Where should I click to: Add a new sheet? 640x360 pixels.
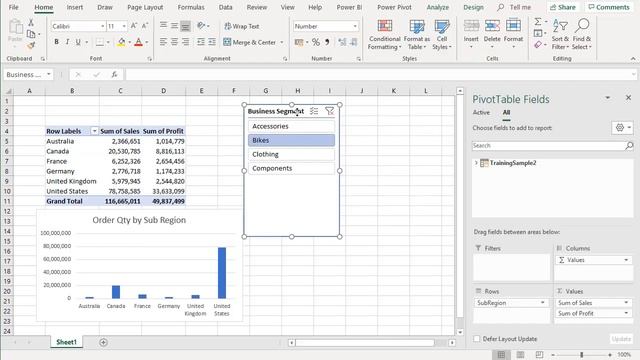pos(103,342)
